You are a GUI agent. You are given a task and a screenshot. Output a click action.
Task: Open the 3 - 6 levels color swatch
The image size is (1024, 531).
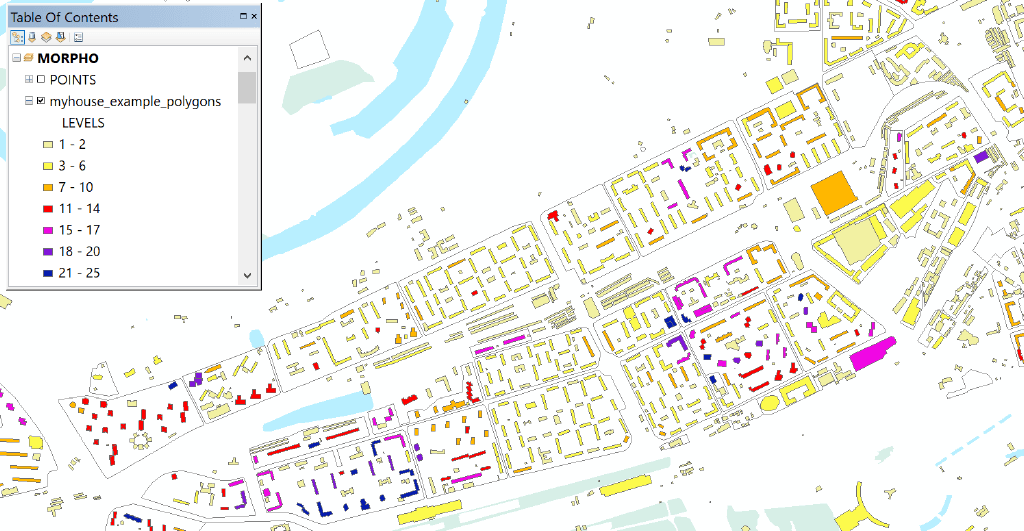pyautogui.click(x=48, y=166)
